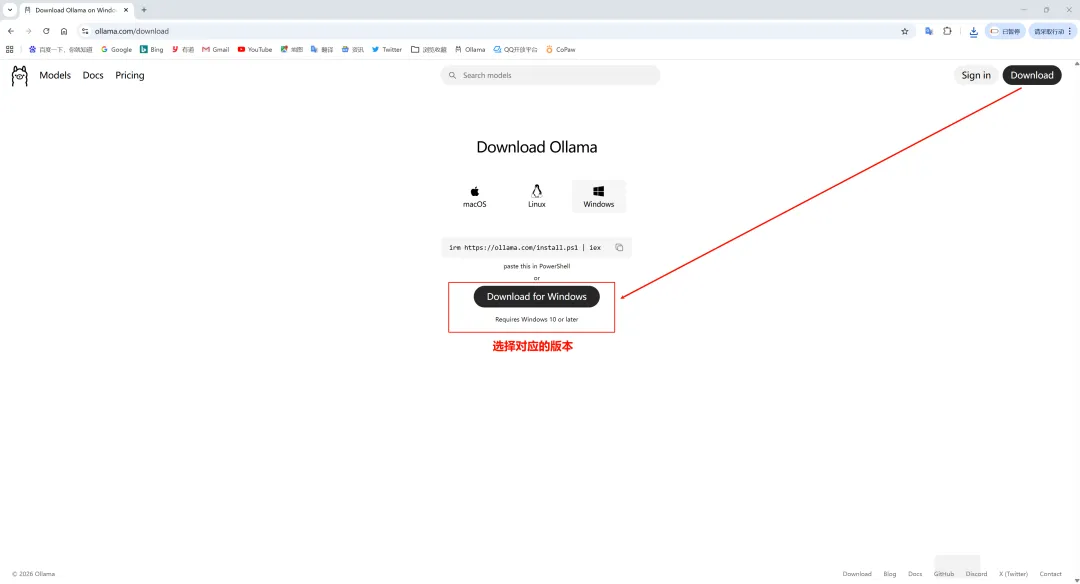
Task: Open the Gmail bookmark
Action: (x=216, y=50)
